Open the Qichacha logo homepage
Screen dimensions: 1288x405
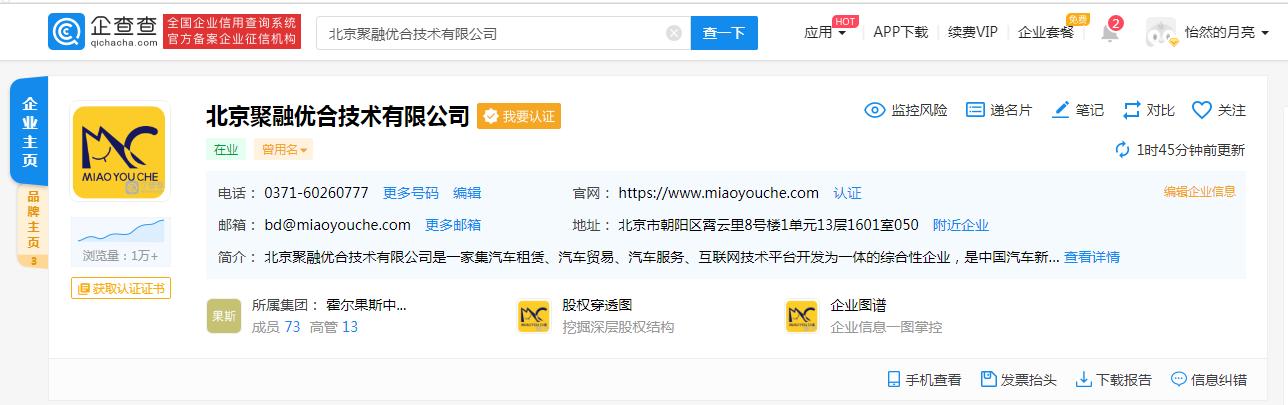[103, 32]
